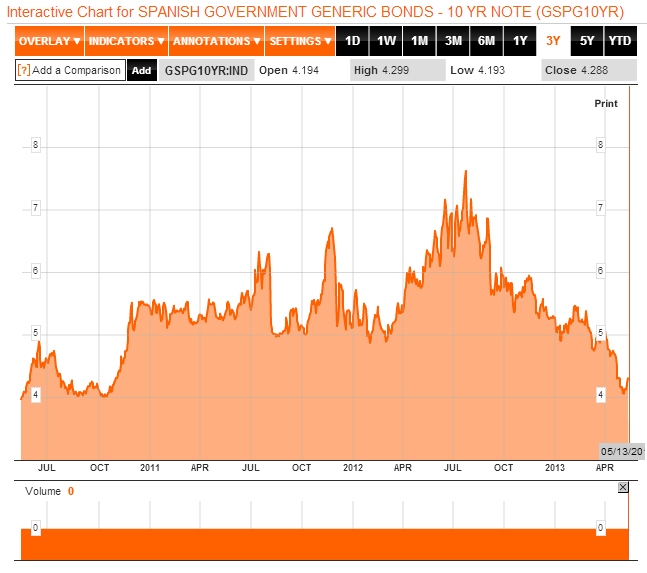
Task: Open the Overlay dropdown menu
Action: (x=49, y=41)
